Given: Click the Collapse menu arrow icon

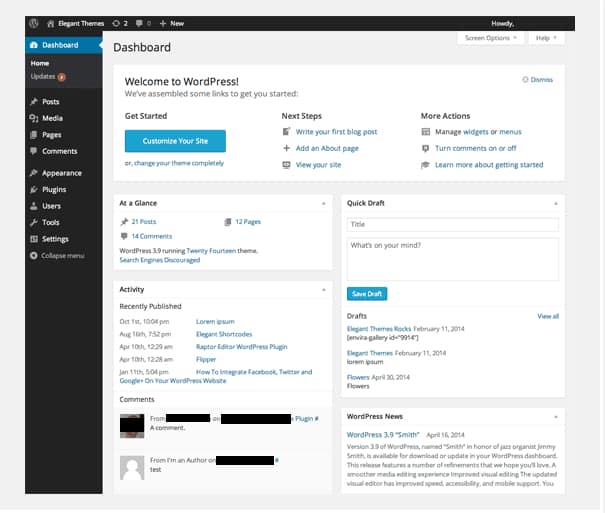Looking at the screenshot, I should click(x=34, y=255).
